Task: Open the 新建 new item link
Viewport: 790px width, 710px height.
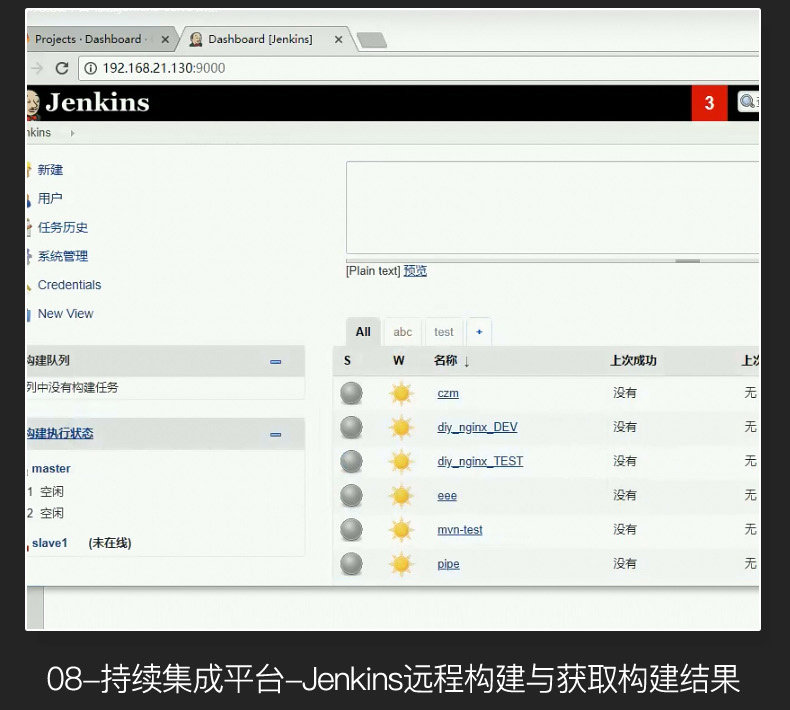Action: (50, 170)
